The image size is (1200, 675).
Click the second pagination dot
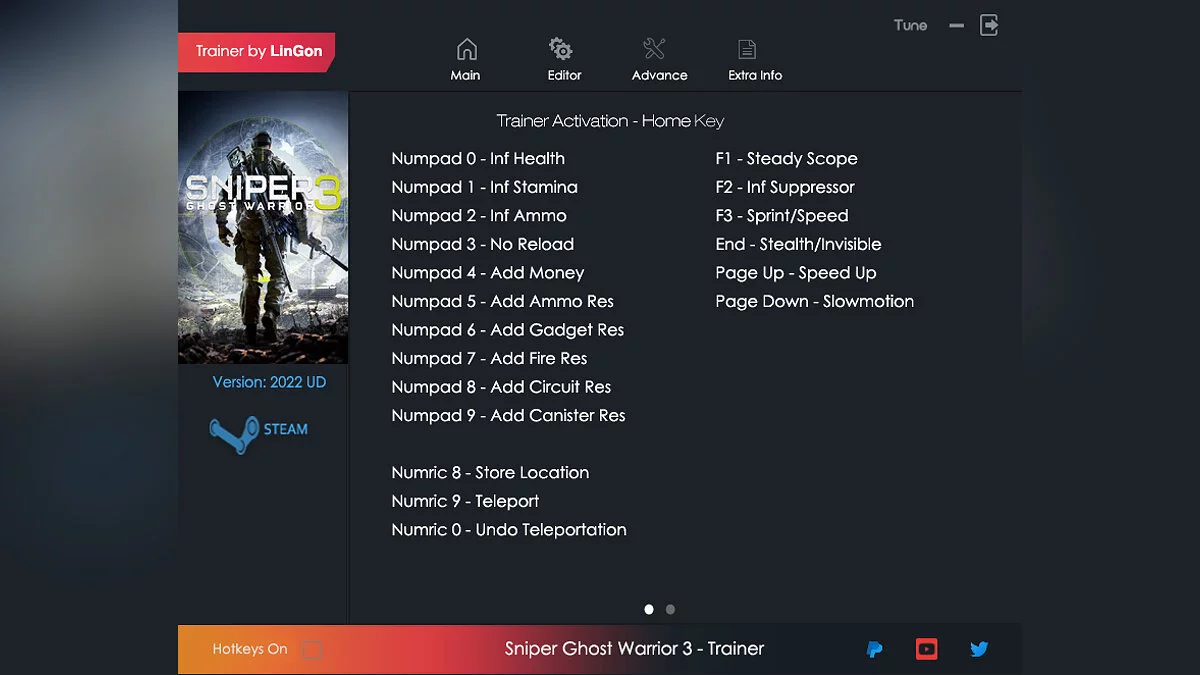pyautogui.click(x=670, y=608)
